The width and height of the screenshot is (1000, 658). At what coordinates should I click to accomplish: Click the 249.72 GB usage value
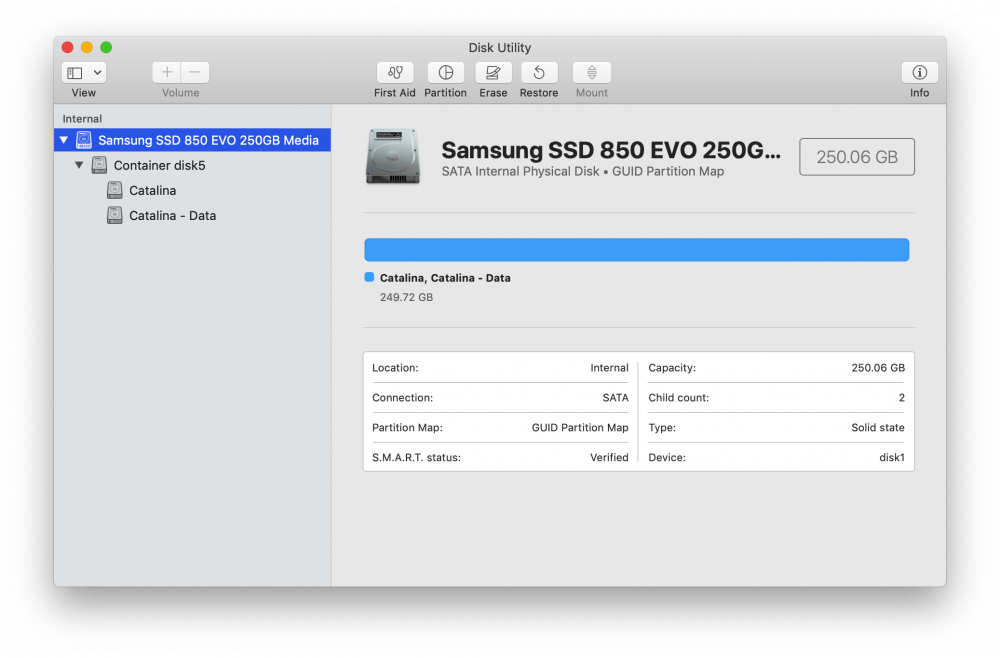pyautogui.click(x=406, y=297)
